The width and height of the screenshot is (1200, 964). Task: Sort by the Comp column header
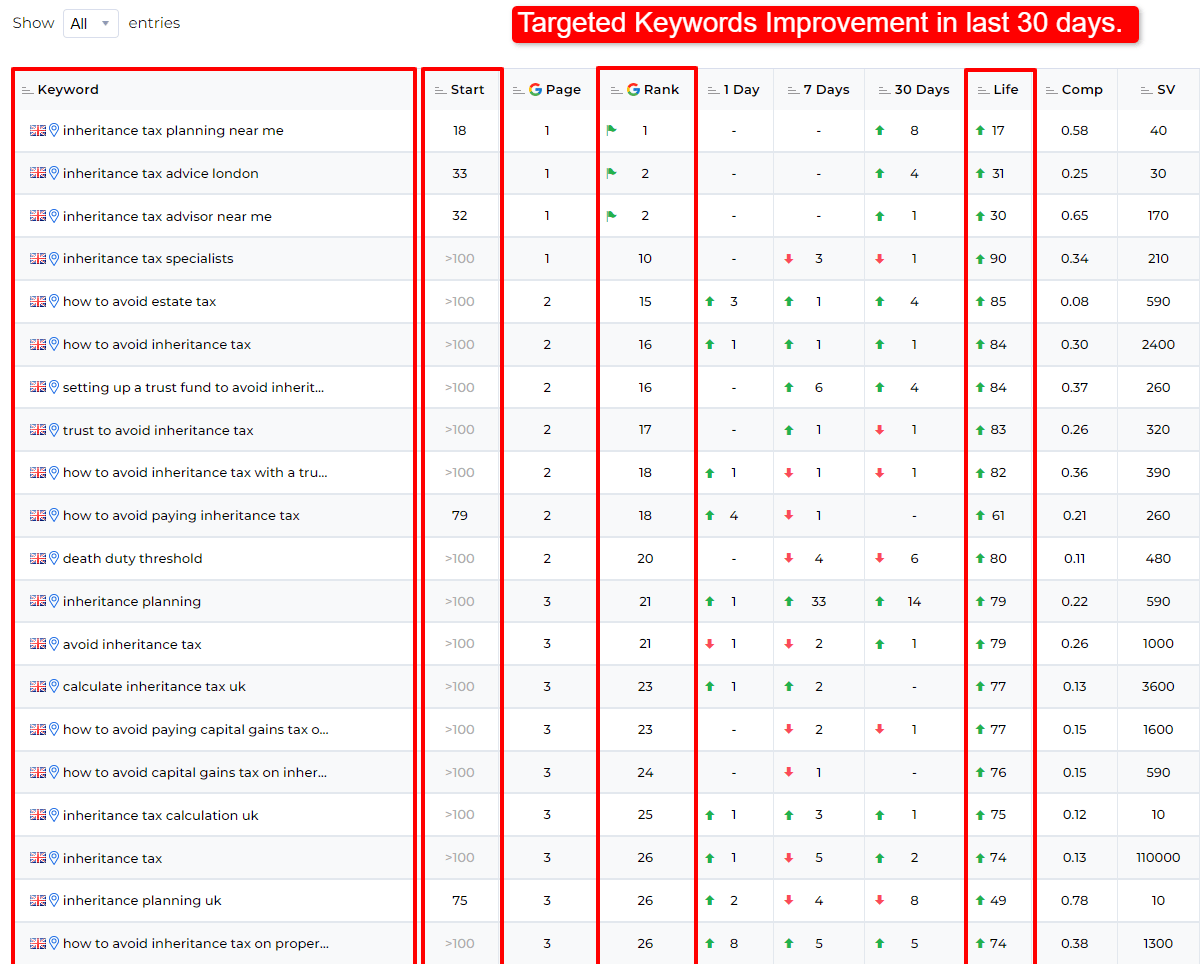coord(1081,90)
